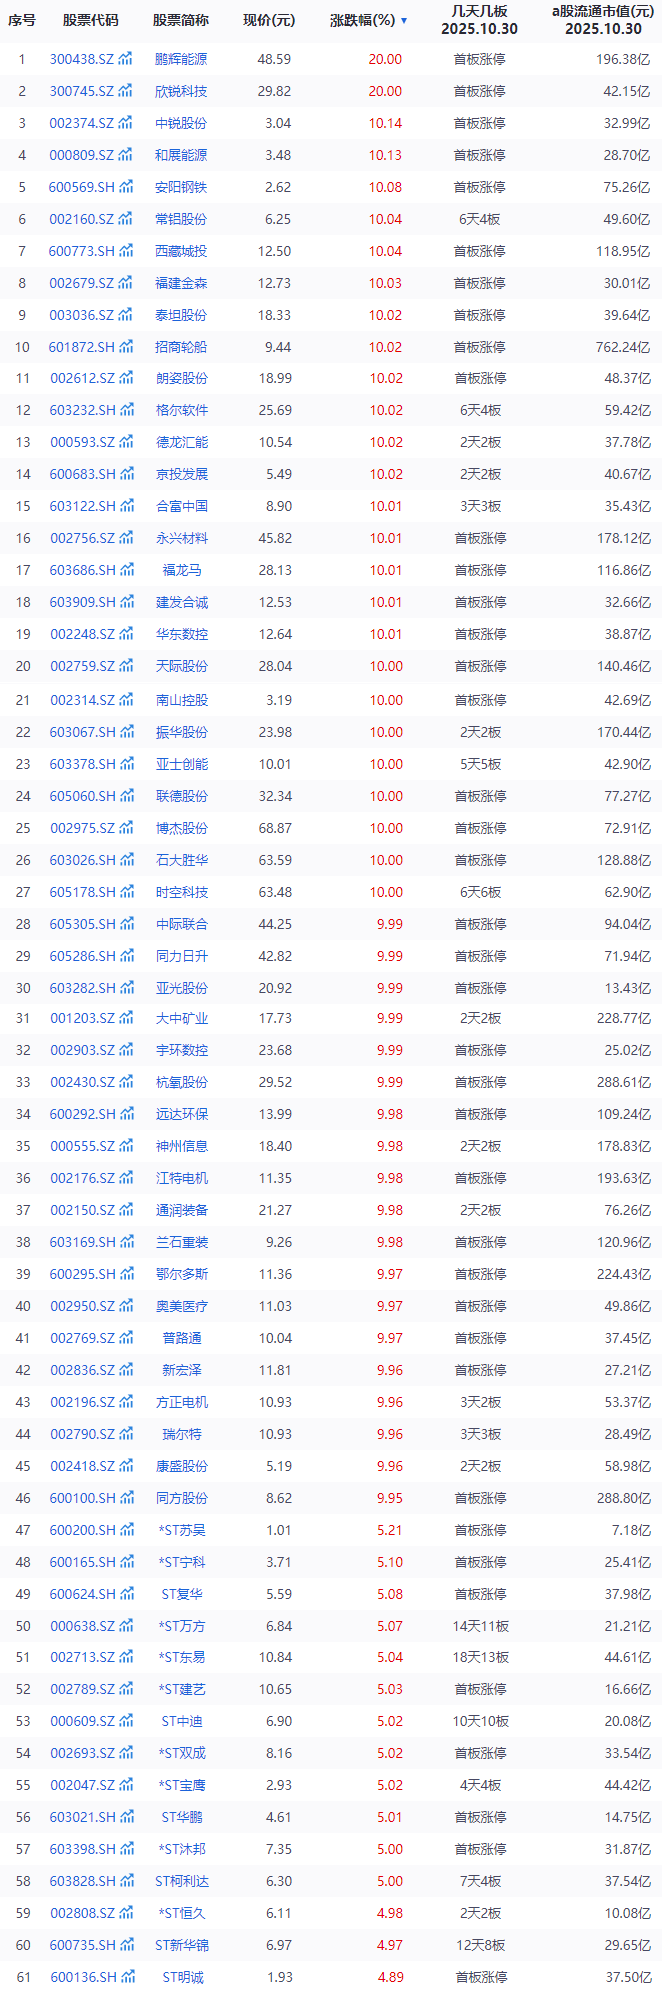
Task: Click the chart icon next to 601872.SH
Action: click(x=126, y=347)
